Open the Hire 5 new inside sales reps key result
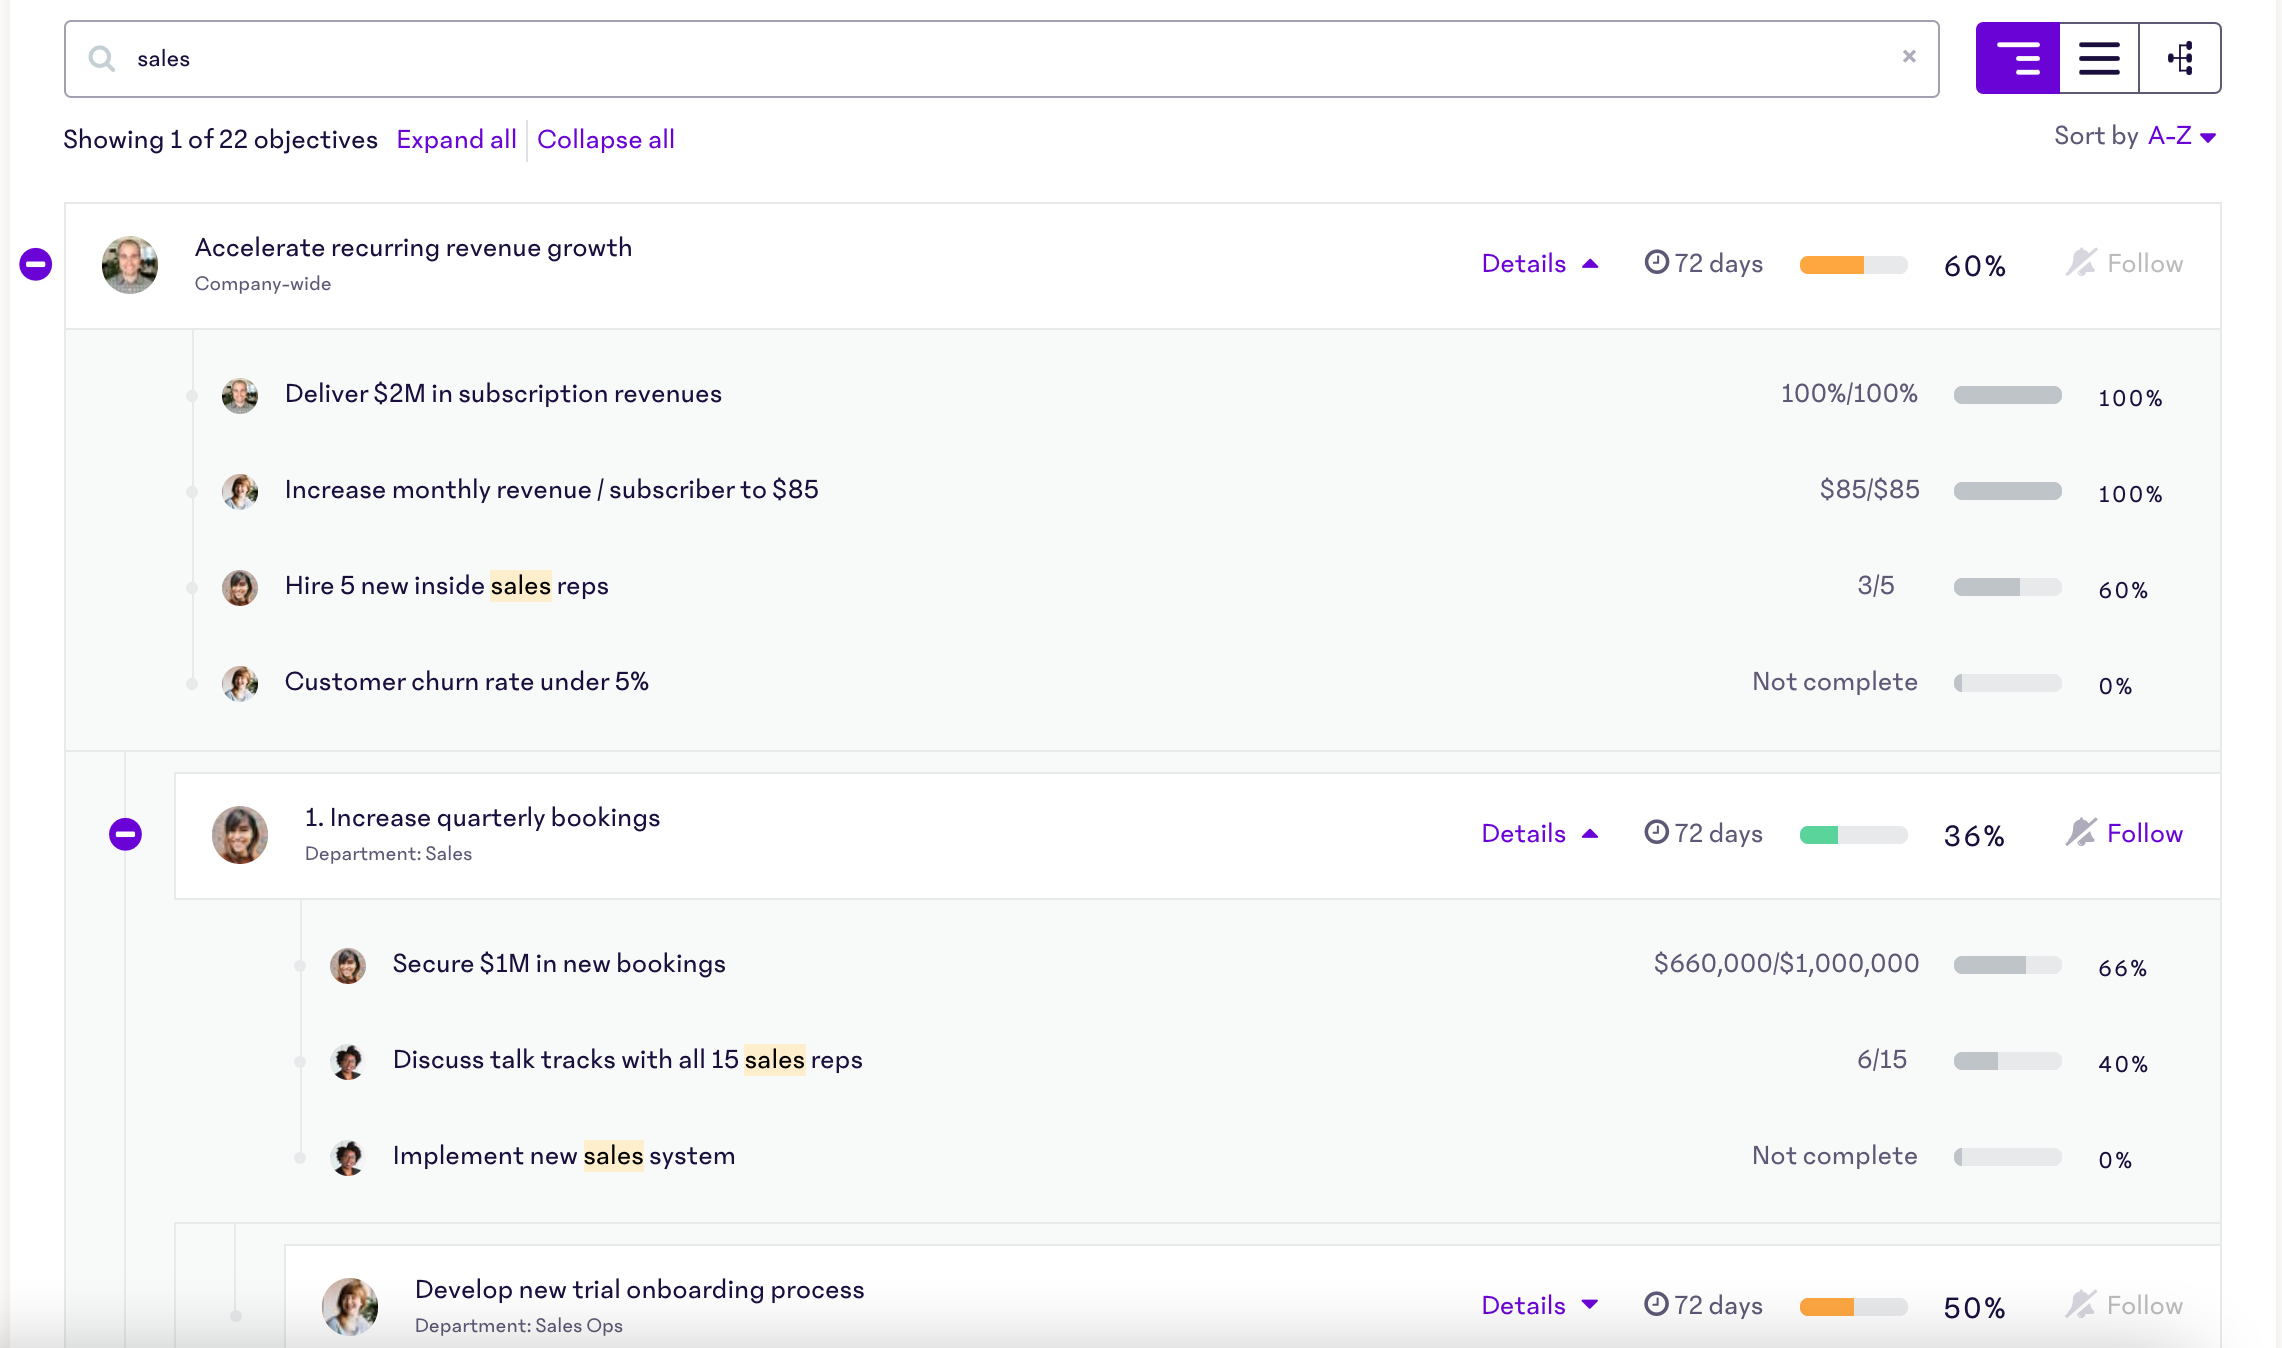This screenshot has height=1348, width=2282. [x=446, y=585]
